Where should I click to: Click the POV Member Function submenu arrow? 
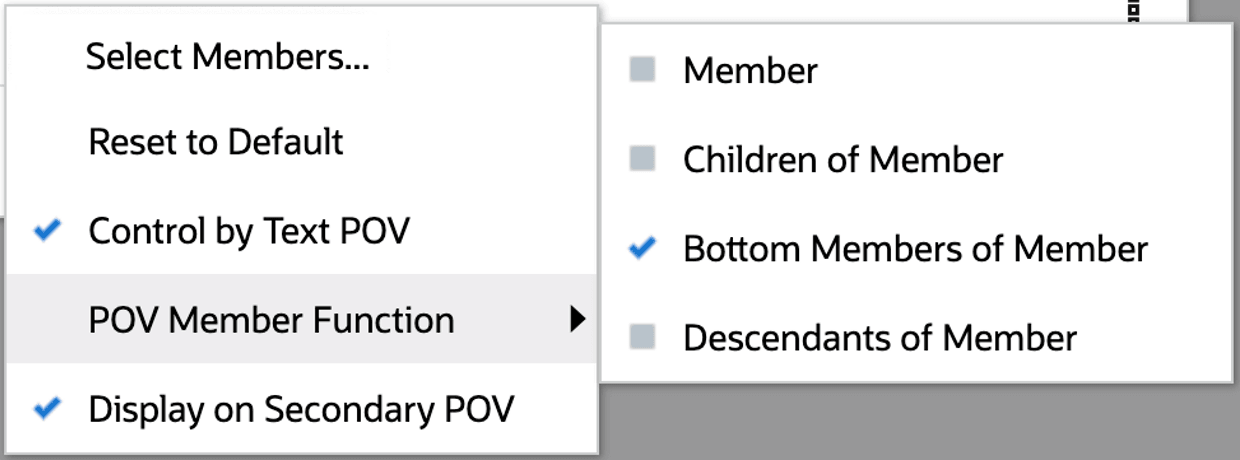click(x=577, y=320)
